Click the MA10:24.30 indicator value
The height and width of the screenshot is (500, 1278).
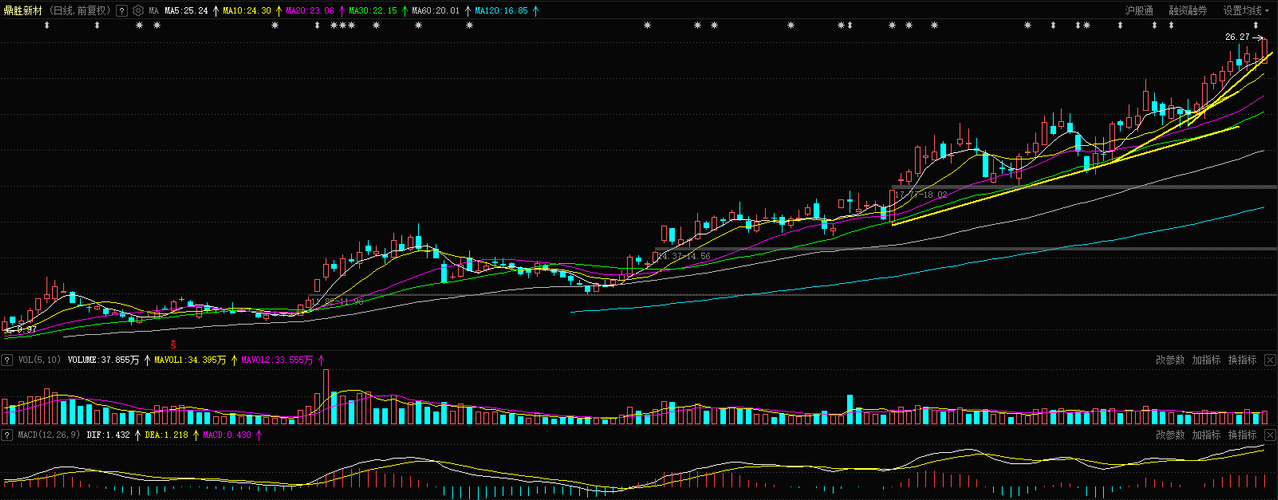coord(247,10)
